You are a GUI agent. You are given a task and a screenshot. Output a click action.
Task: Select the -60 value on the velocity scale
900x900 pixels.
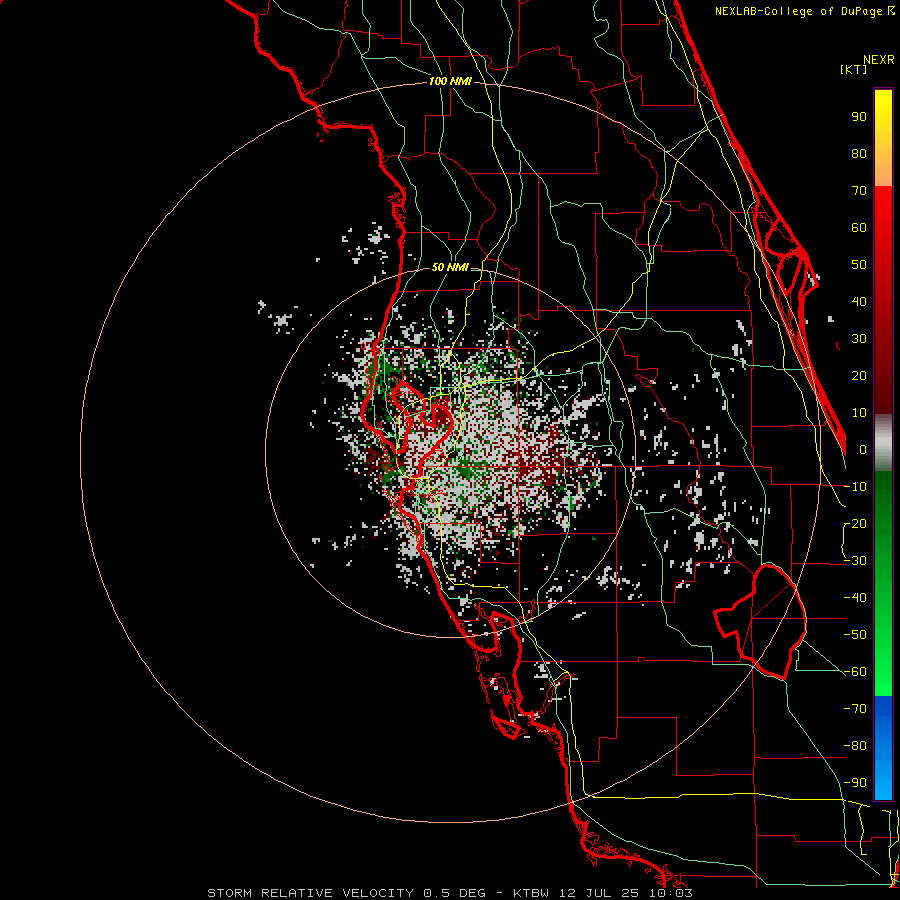coord(855,672)
